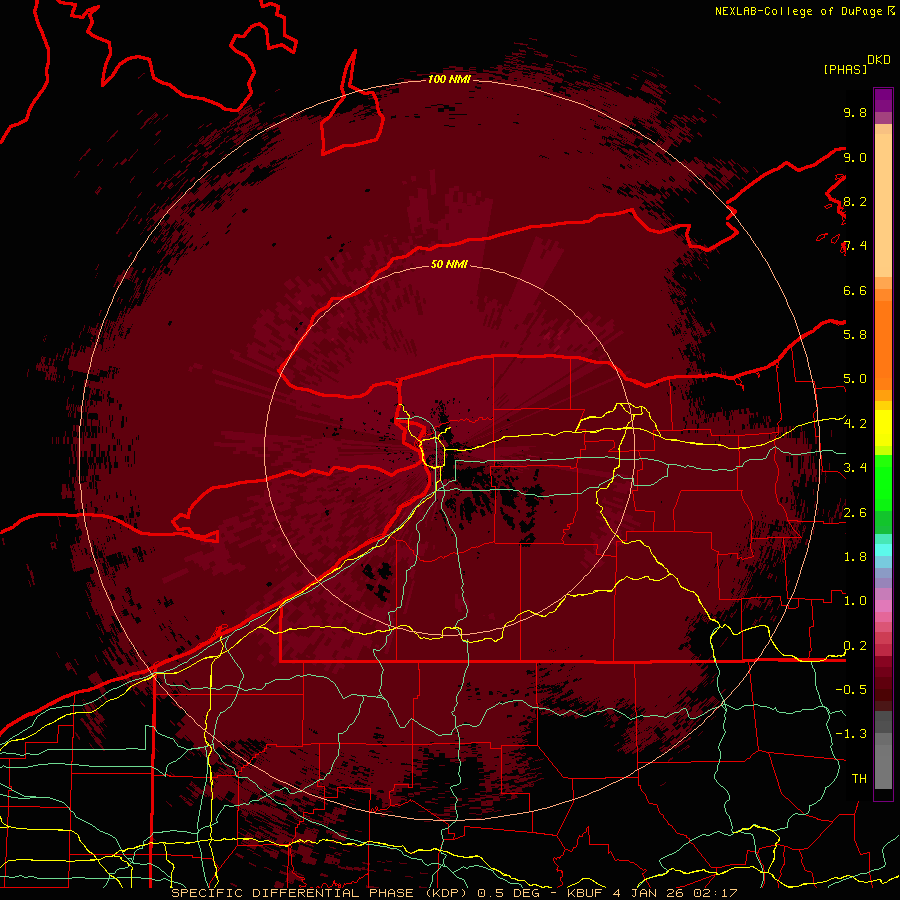
Task: Click the 5.0 scale value
Action: click(855, 379)
